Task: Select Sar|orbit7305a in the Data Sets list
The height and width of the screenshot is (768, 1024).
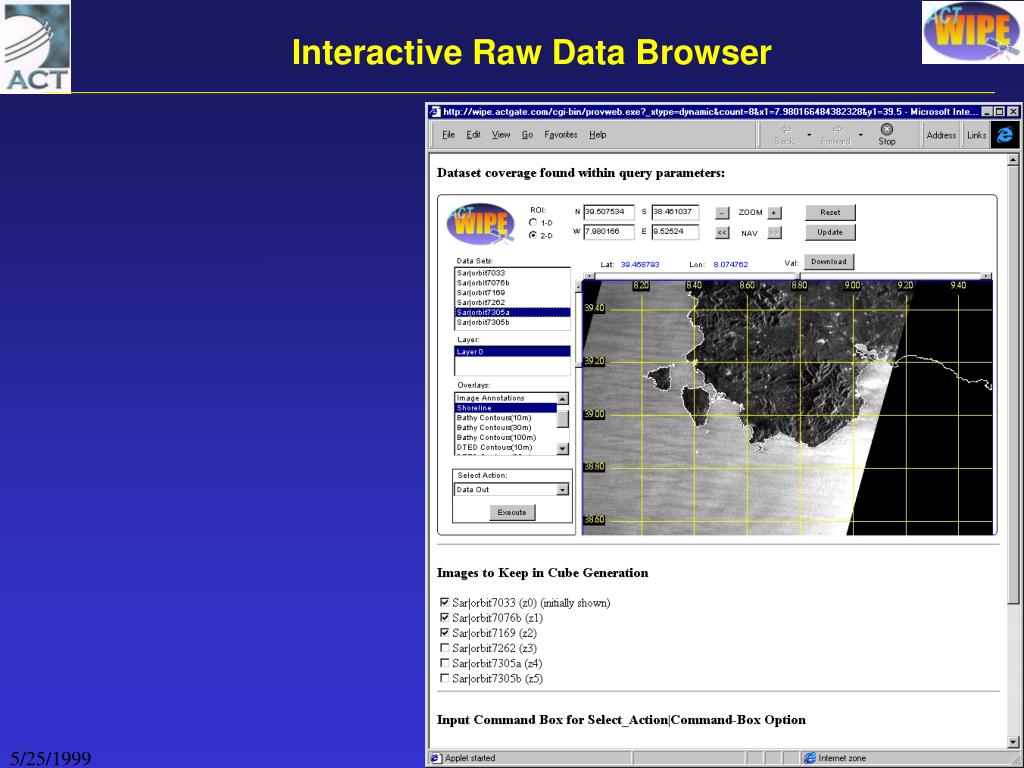Action: [x=512, y=312]
